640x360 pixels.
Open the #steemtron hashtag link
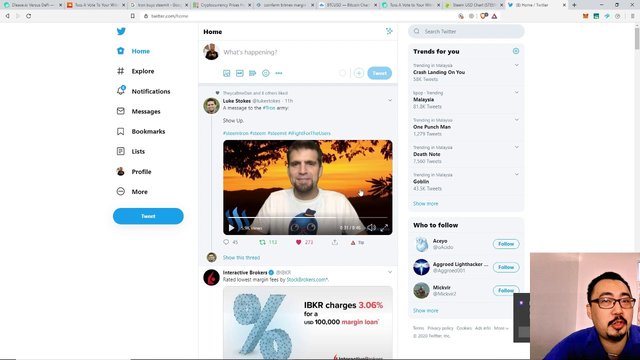point(236,133)
